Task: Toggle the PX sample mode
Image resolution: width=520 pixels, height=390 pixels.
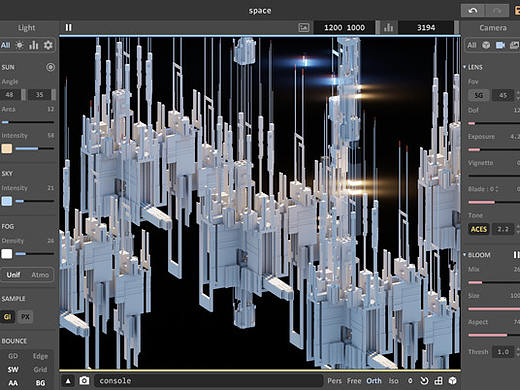Action: pyautogui.click(x=25, y=317)
